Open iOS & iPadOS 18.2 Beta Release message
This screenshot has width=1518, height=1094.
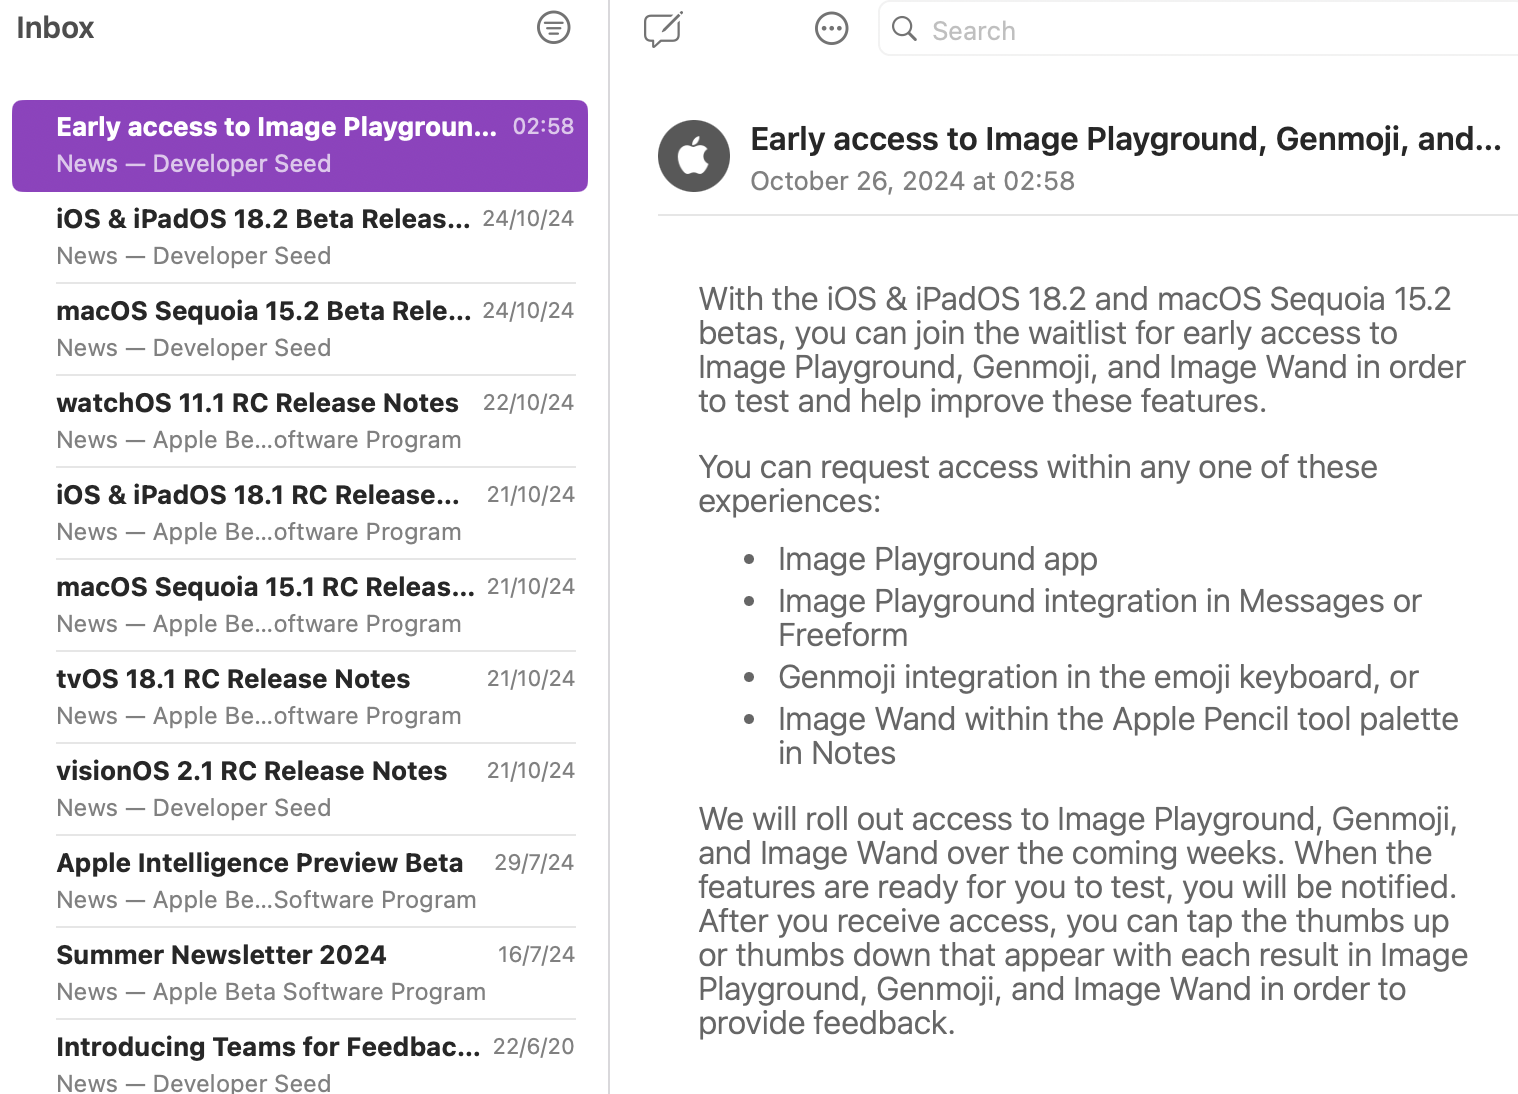click(300, 237)
